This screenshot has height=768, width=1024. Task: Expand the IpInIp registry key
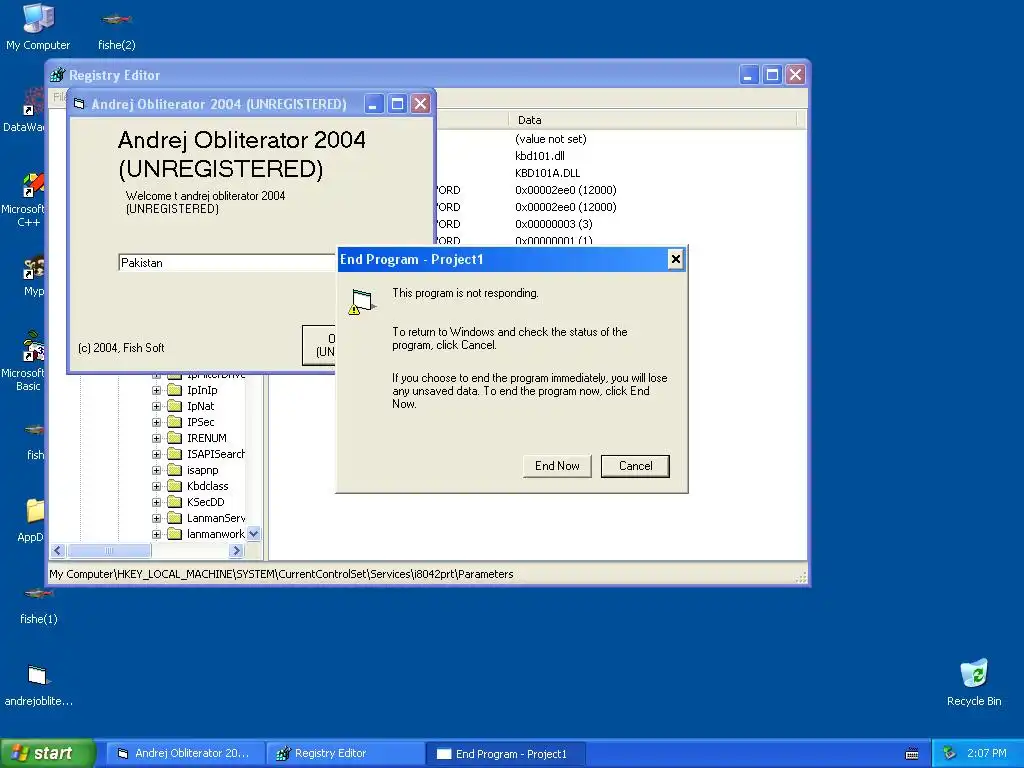pos(156,390)
